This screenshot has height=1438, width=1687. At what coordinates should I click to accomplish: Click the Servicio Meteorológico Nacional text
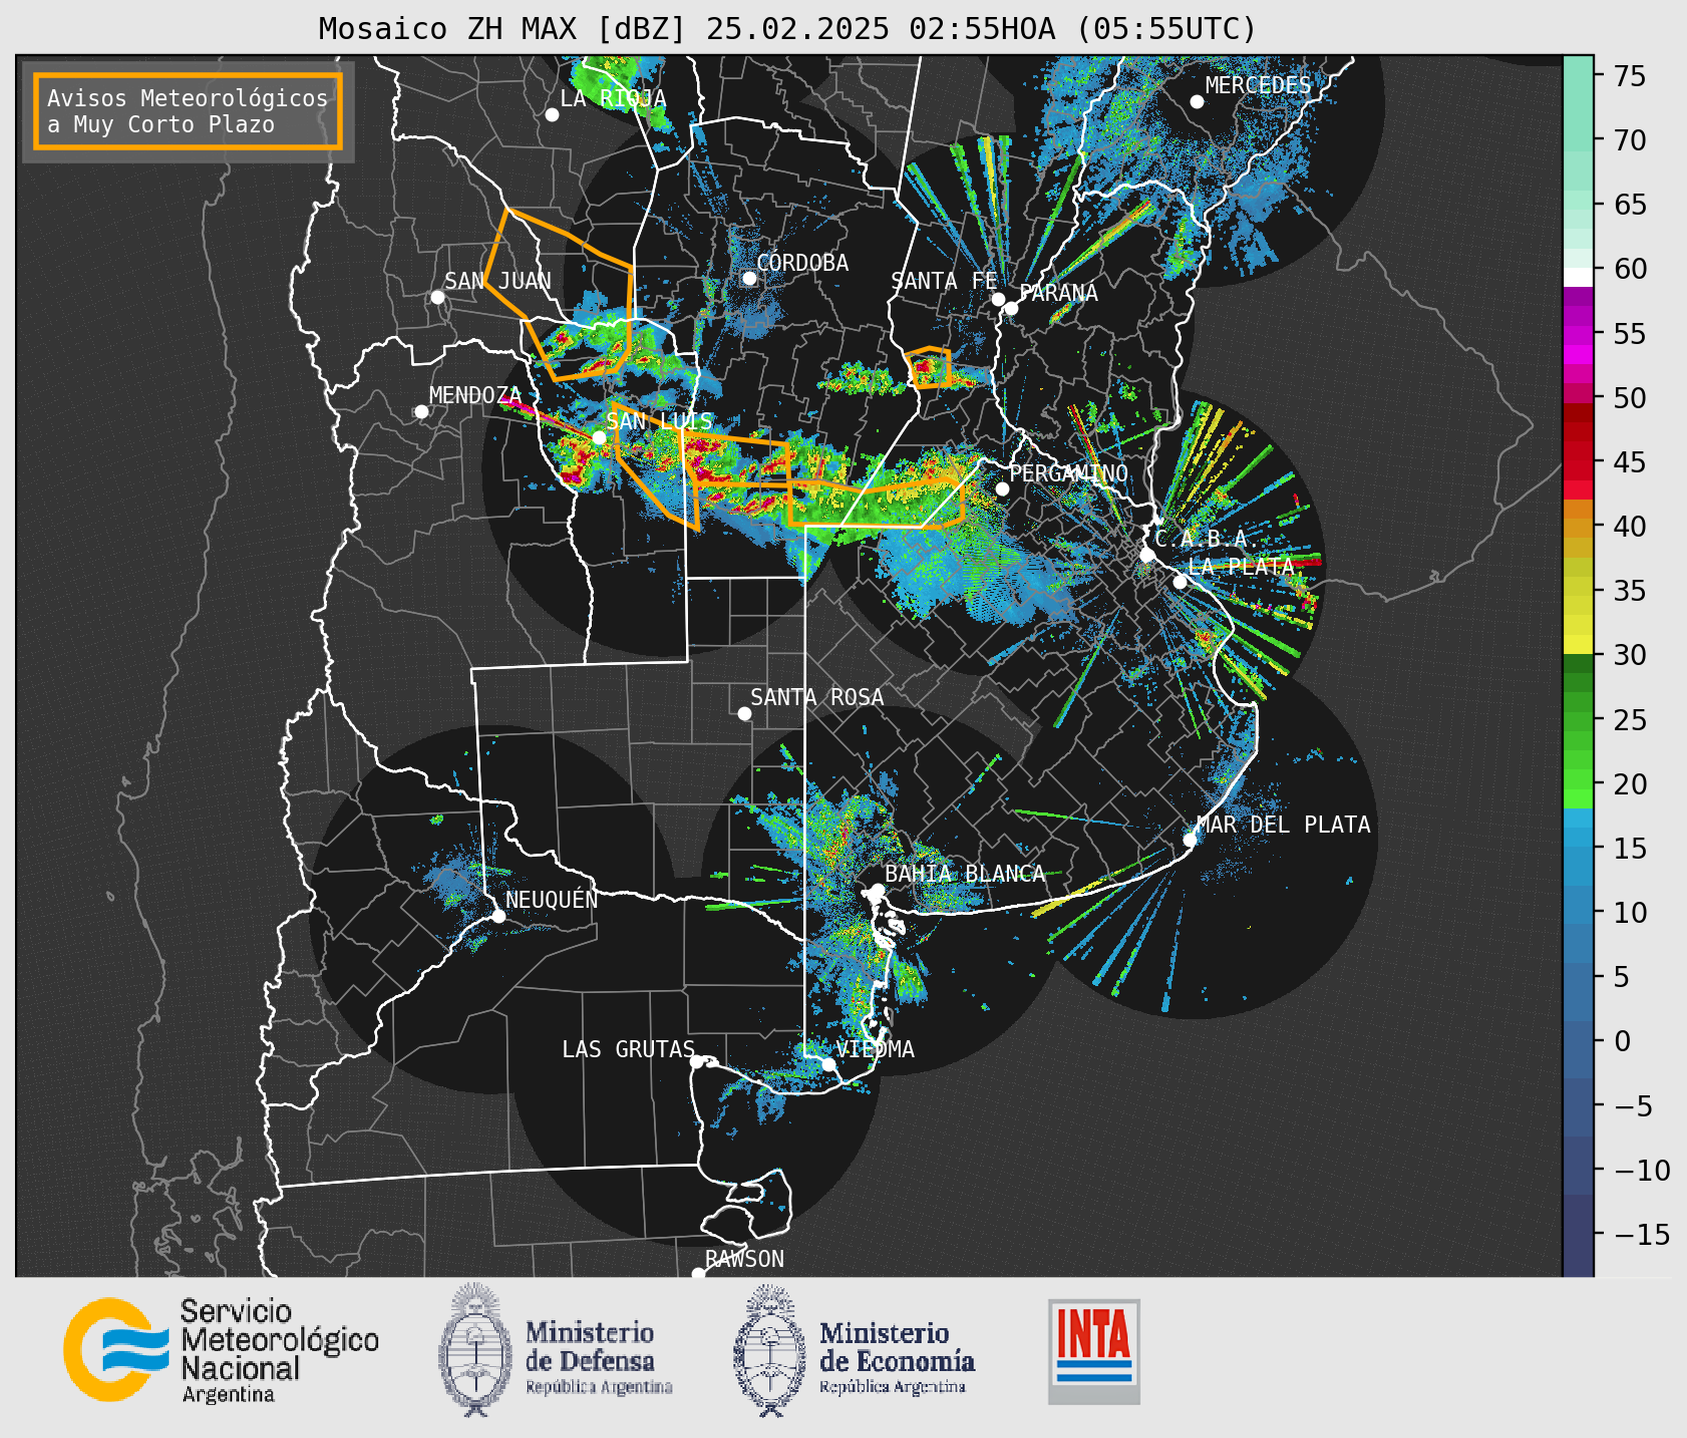click(x=279, y=1351)
